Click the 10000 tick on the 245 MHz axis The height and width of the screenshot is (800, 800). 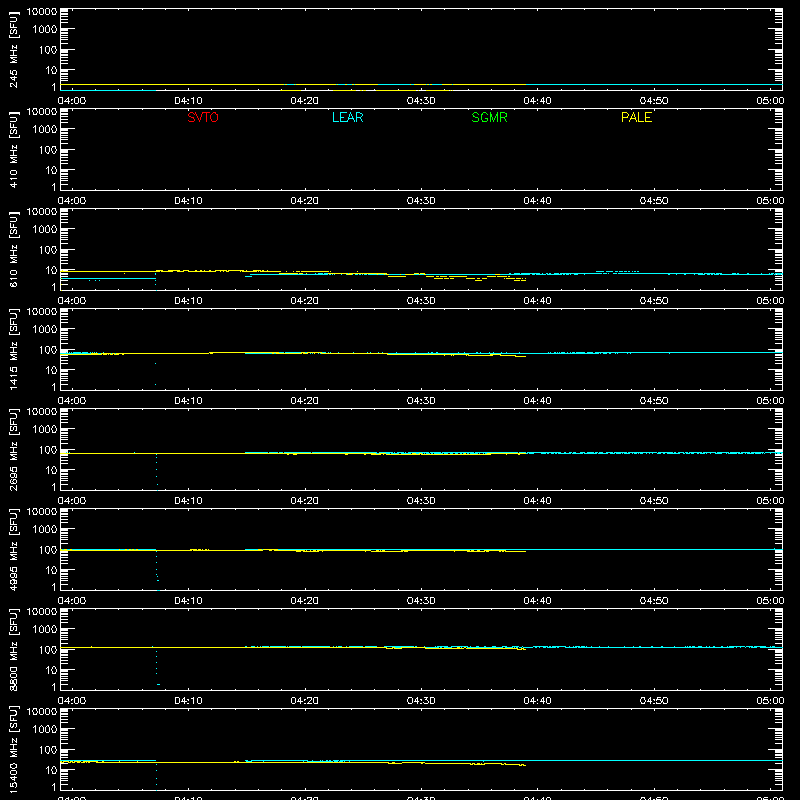click(42, 12)
